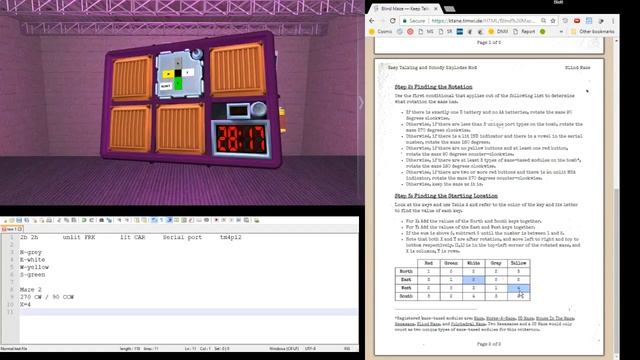Click the white east key on the module
Image resolution: width=640 pixels, height=360 pixels.
point(188,73)
